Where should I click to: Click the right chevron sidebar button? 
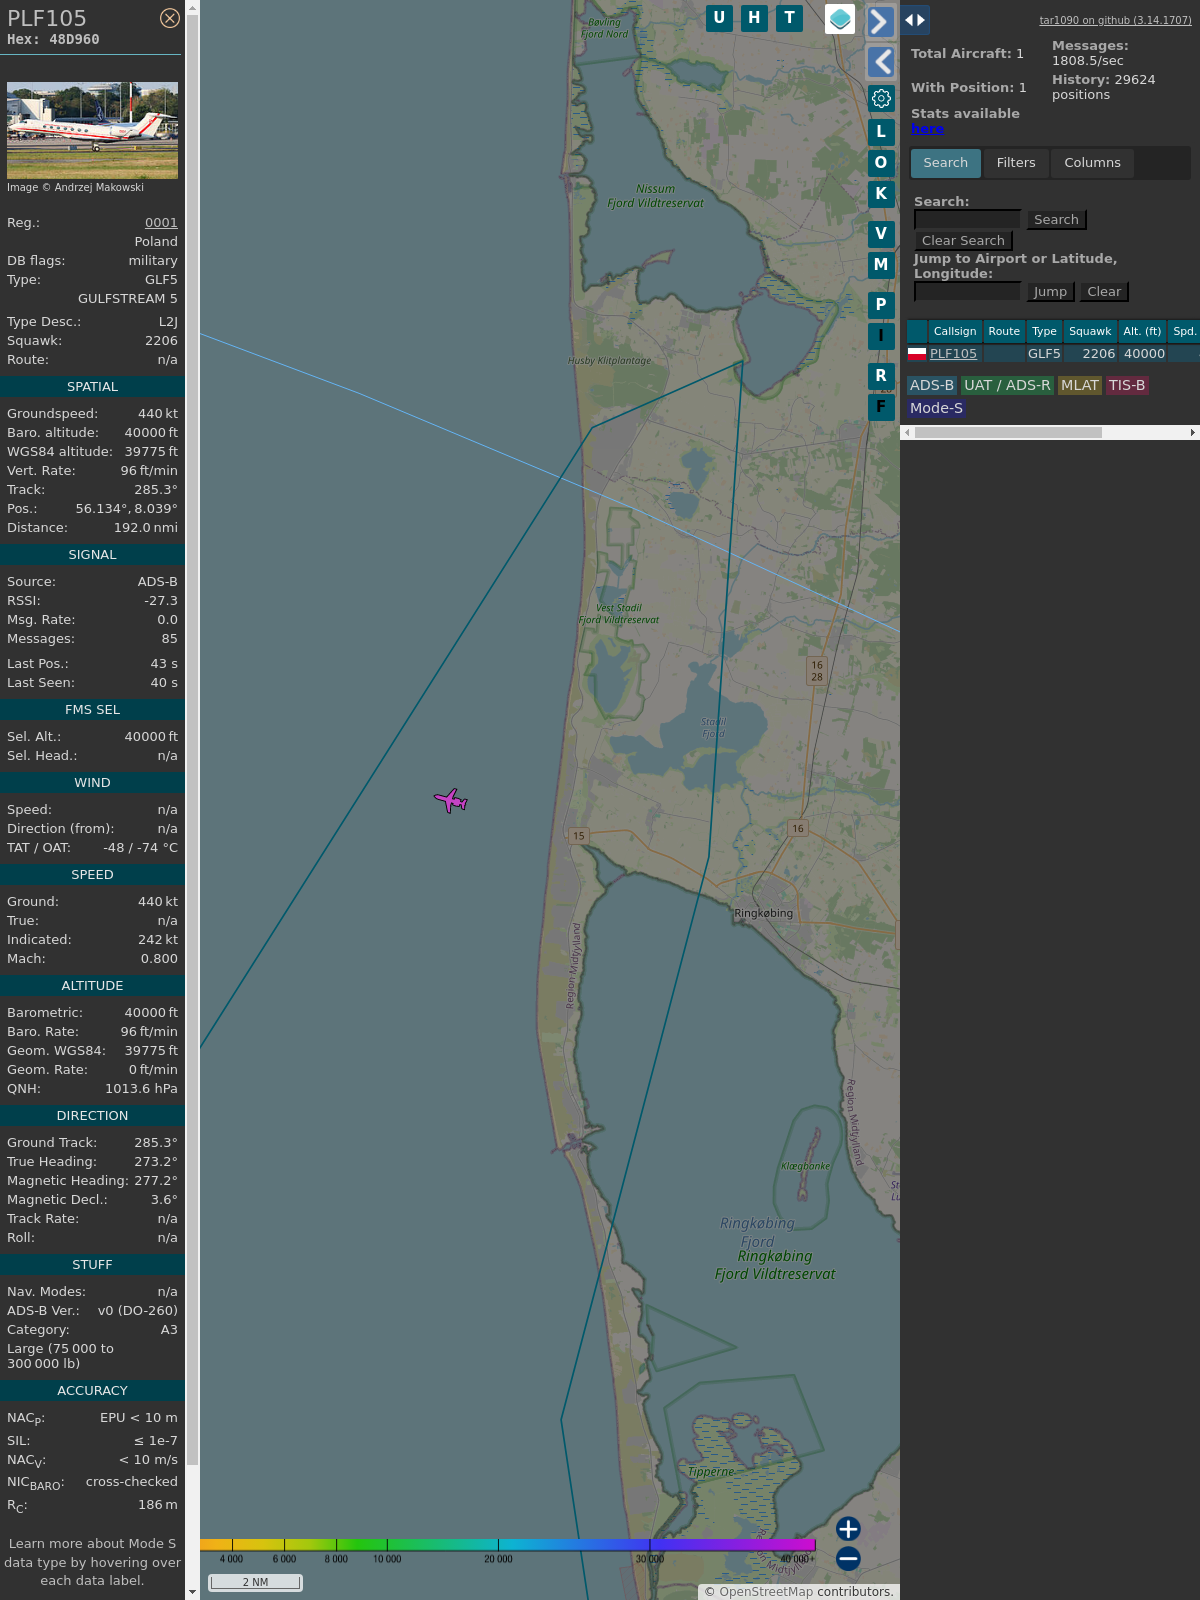[x=881, y=21]
